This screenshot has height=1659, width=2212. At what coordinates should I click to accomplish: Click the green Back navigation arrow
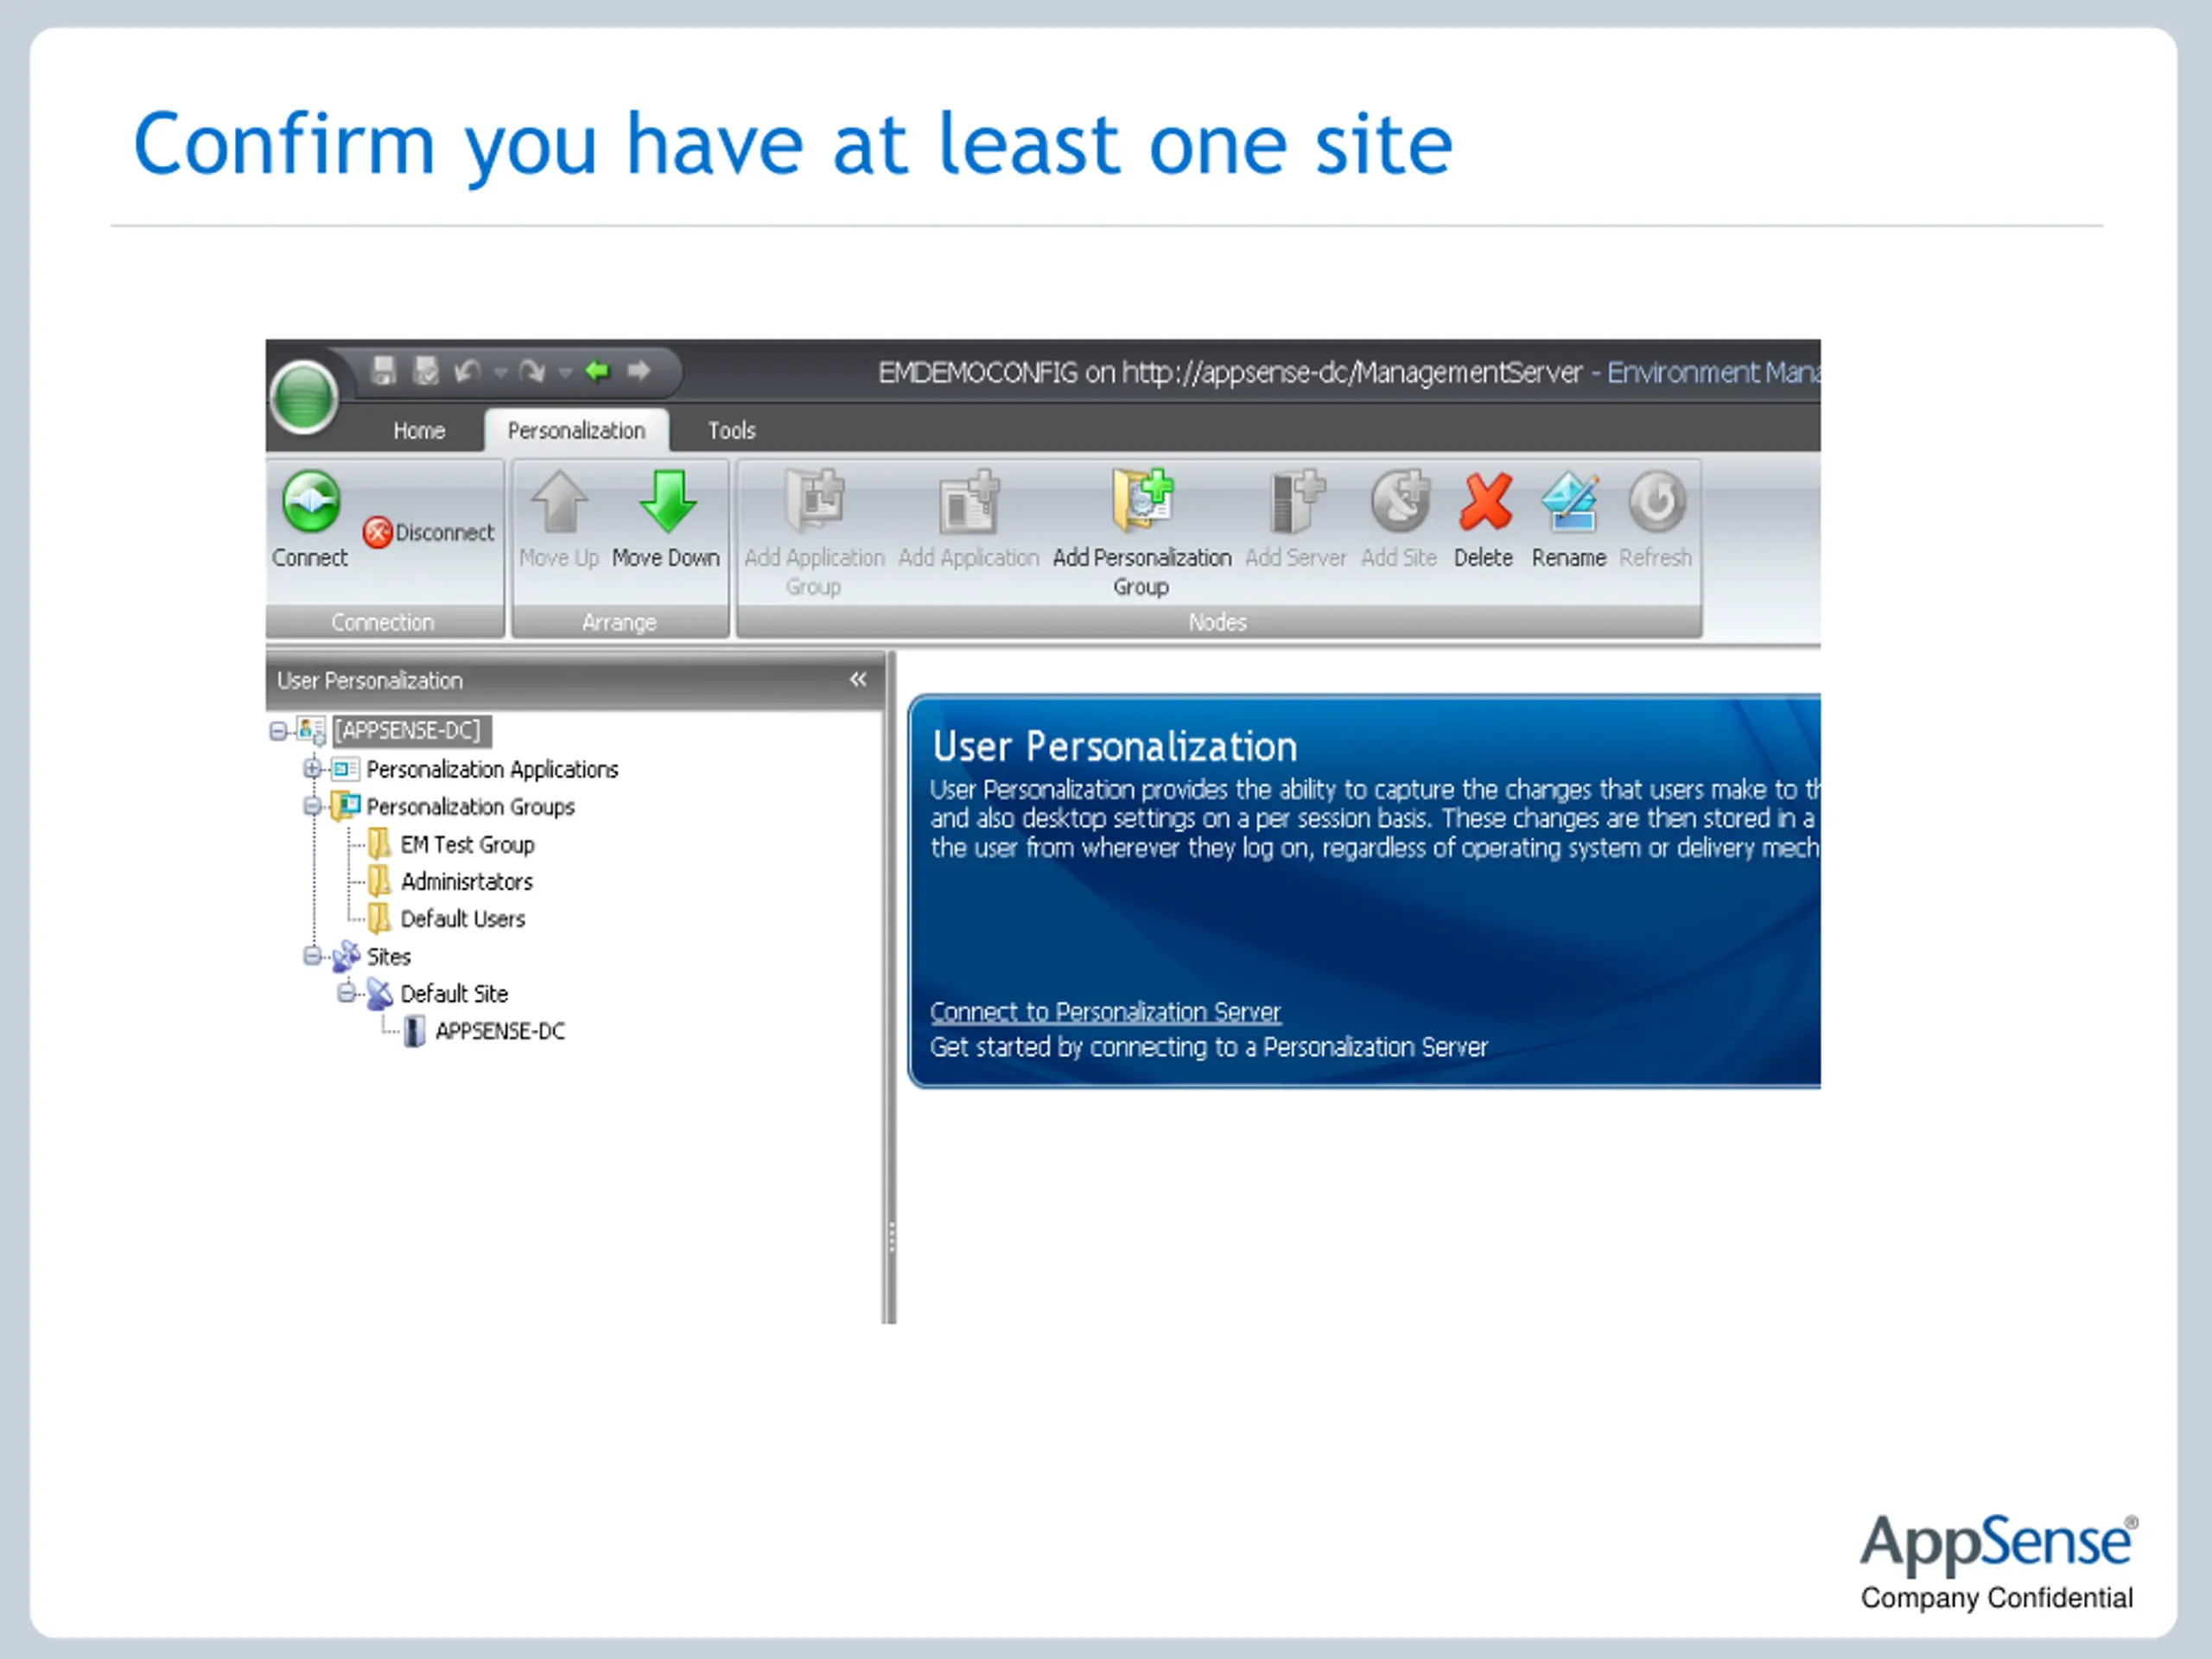tap(598, 371)
